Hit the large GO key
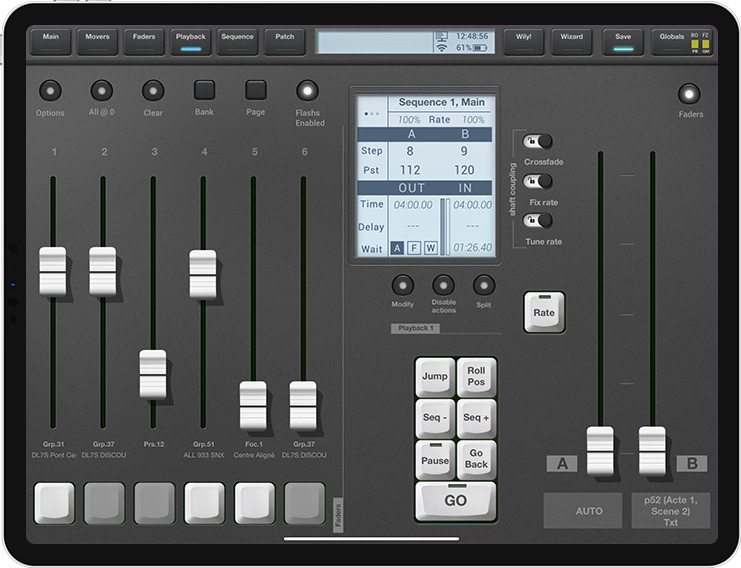Viewport: 741px width, 568px height. [456, 500]
